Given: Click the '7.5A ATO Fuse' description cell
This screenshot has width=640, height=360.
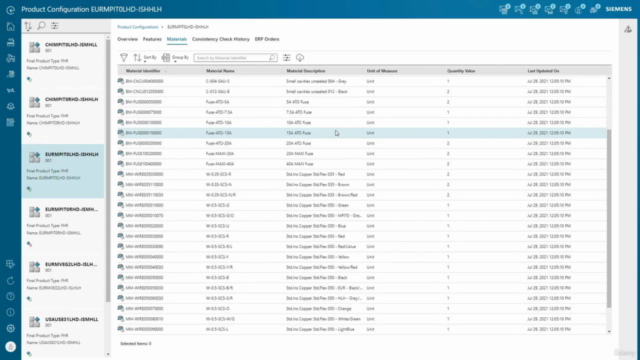Looking at the screenshot, I should 299,112.
